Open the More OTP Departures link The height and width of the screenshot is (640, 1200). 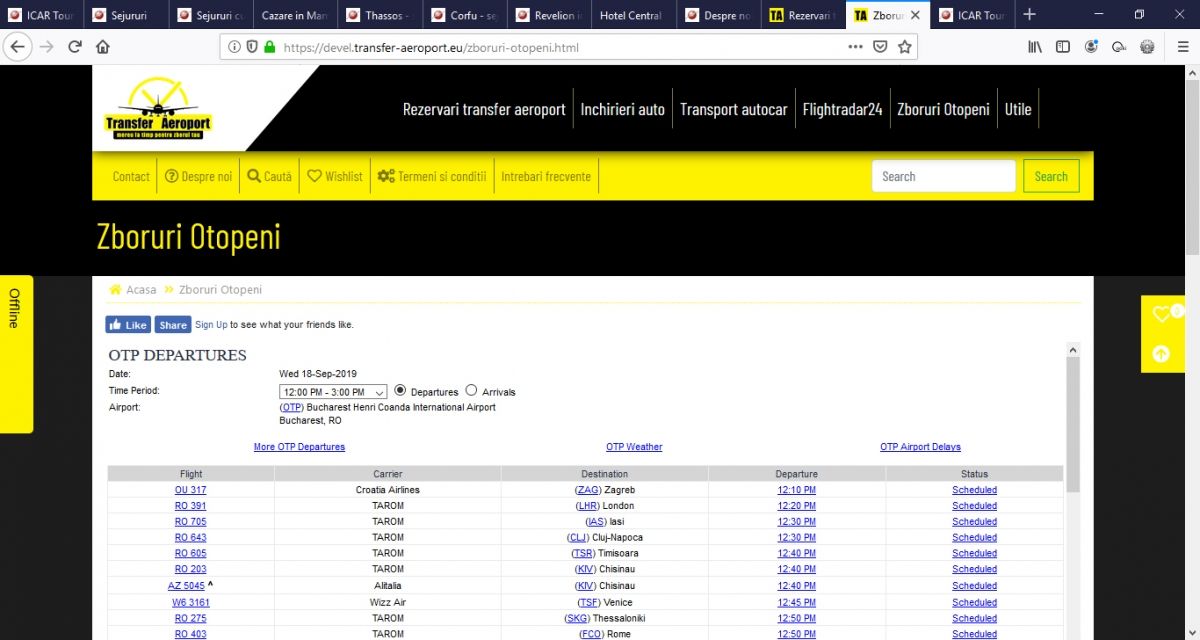[x=299, y=447]
